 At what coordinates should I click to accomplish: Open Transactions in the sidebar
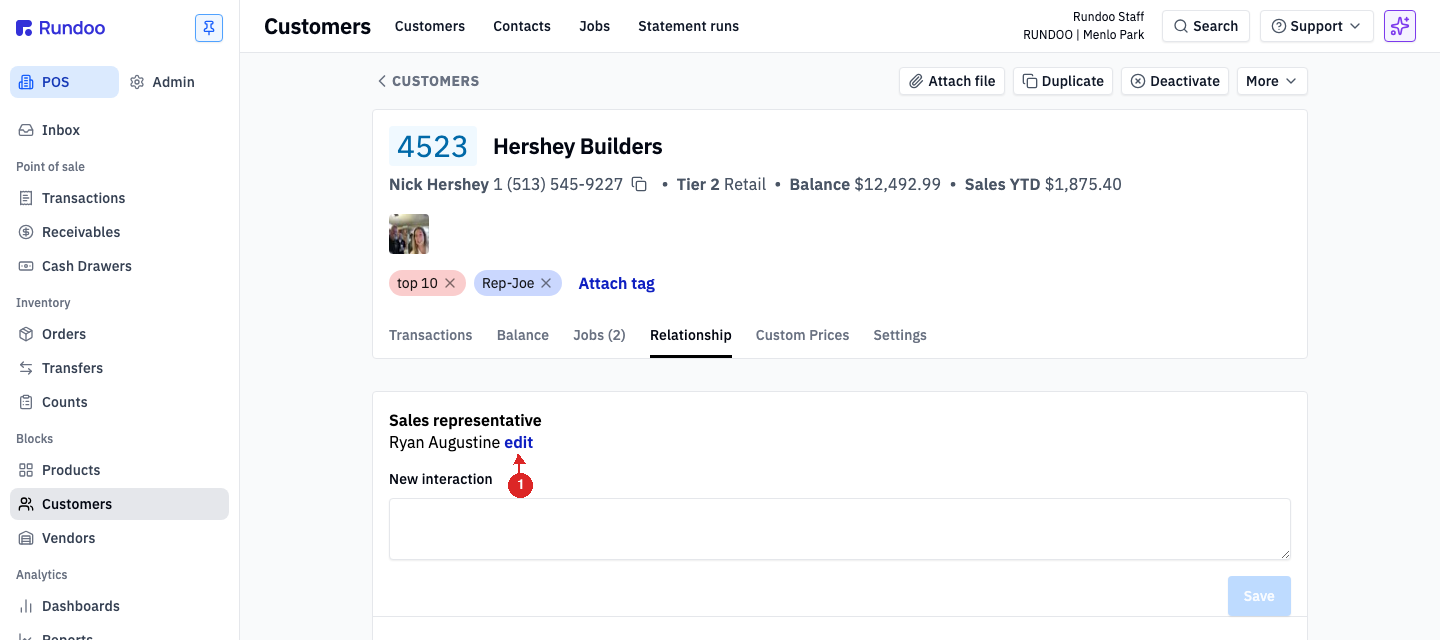(119, 198)
